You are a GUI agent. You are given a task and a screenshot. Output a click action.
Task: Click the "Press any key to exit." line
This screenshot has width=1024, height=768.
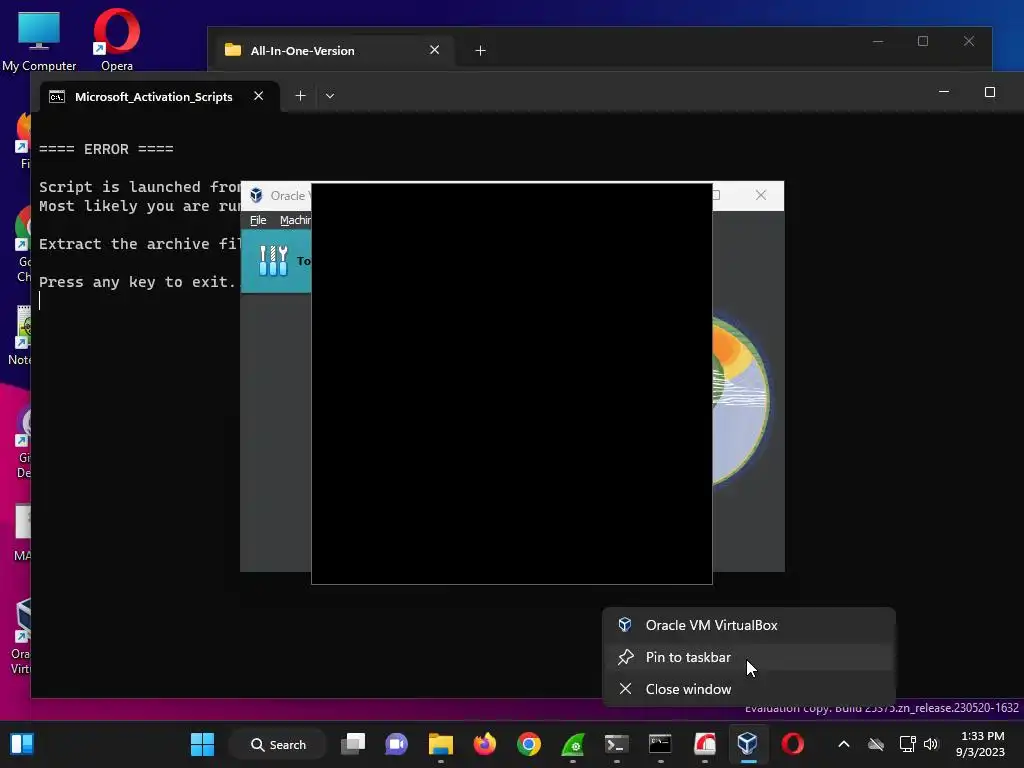point(137,282)
